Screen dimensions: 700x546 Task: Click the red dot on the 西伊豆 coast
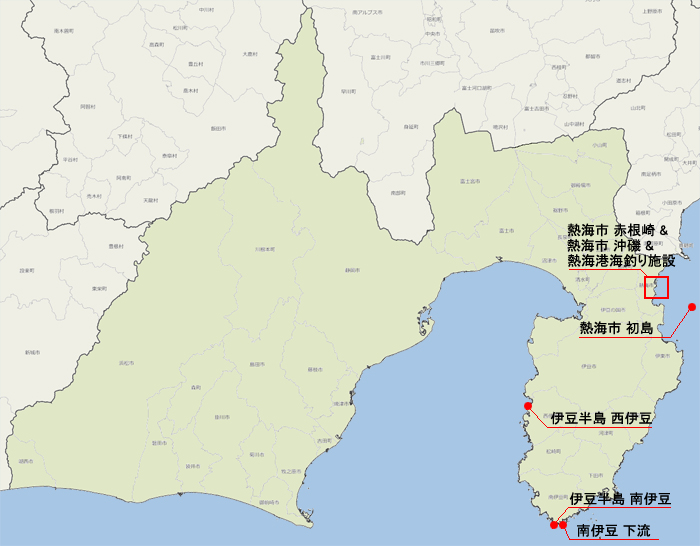(x=528, y=406)
